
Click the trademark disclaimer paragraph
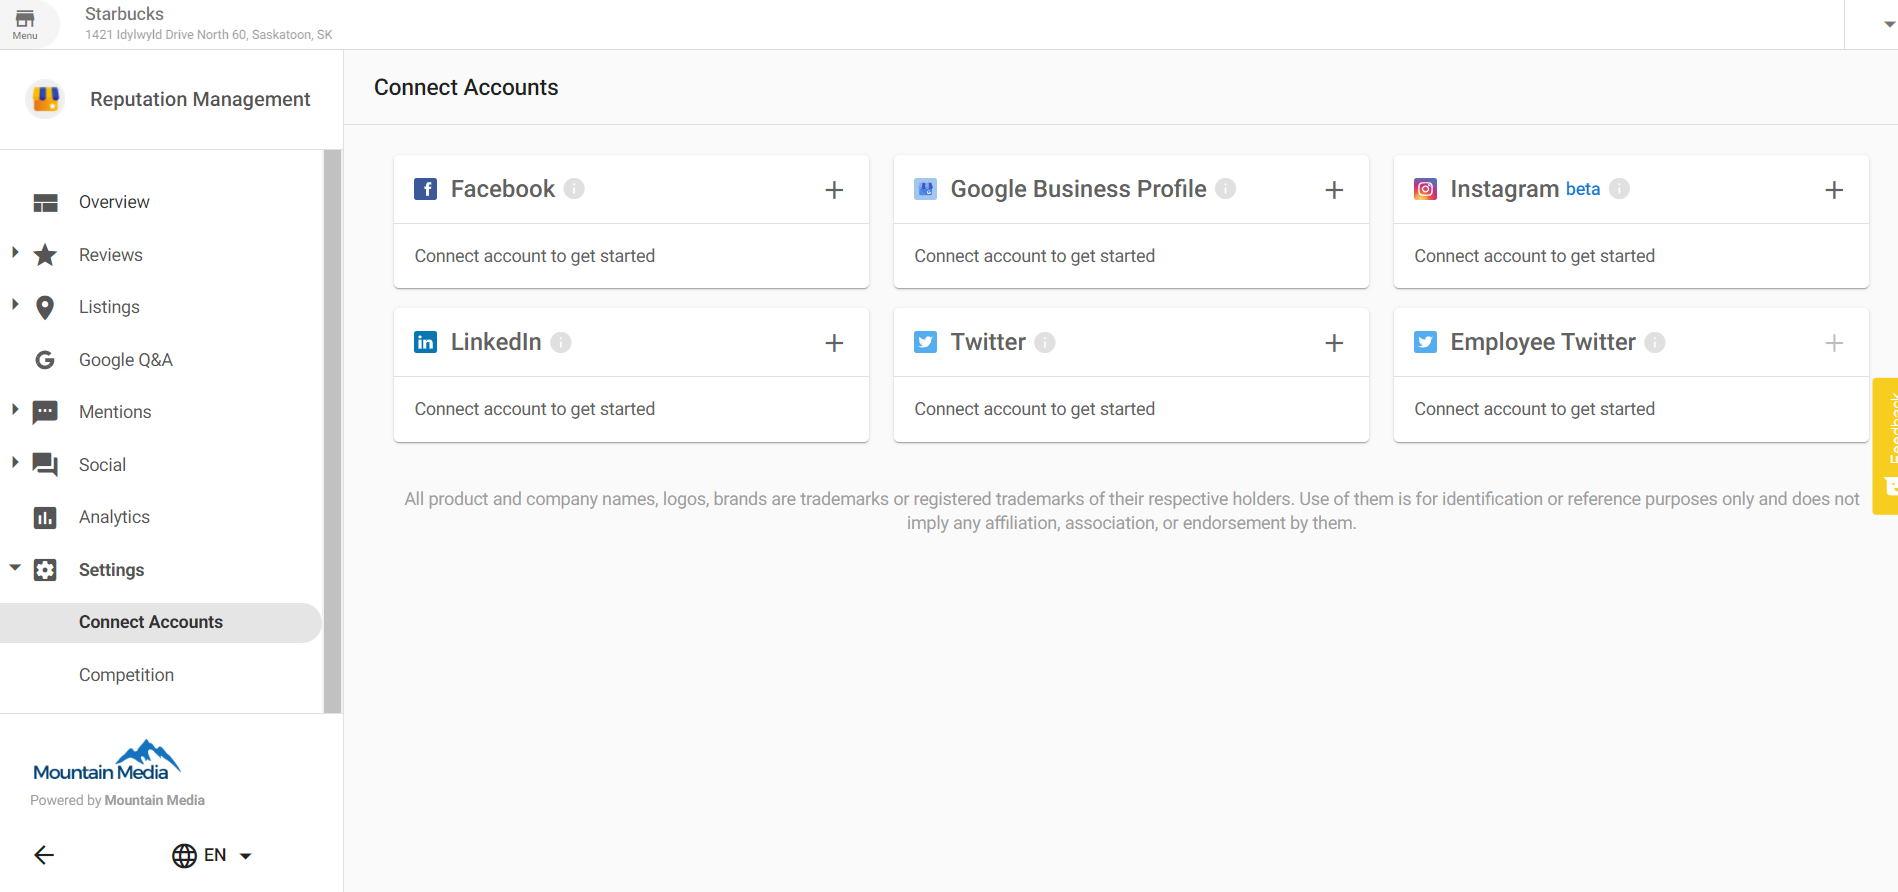coord(1131,511)
